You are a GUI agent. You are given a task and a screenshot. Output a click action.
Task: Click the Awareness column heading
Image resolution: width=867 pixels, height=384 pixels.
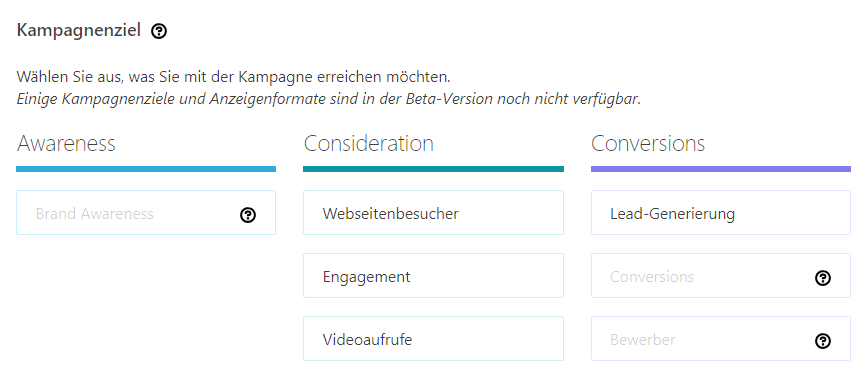tap(66, 143)
